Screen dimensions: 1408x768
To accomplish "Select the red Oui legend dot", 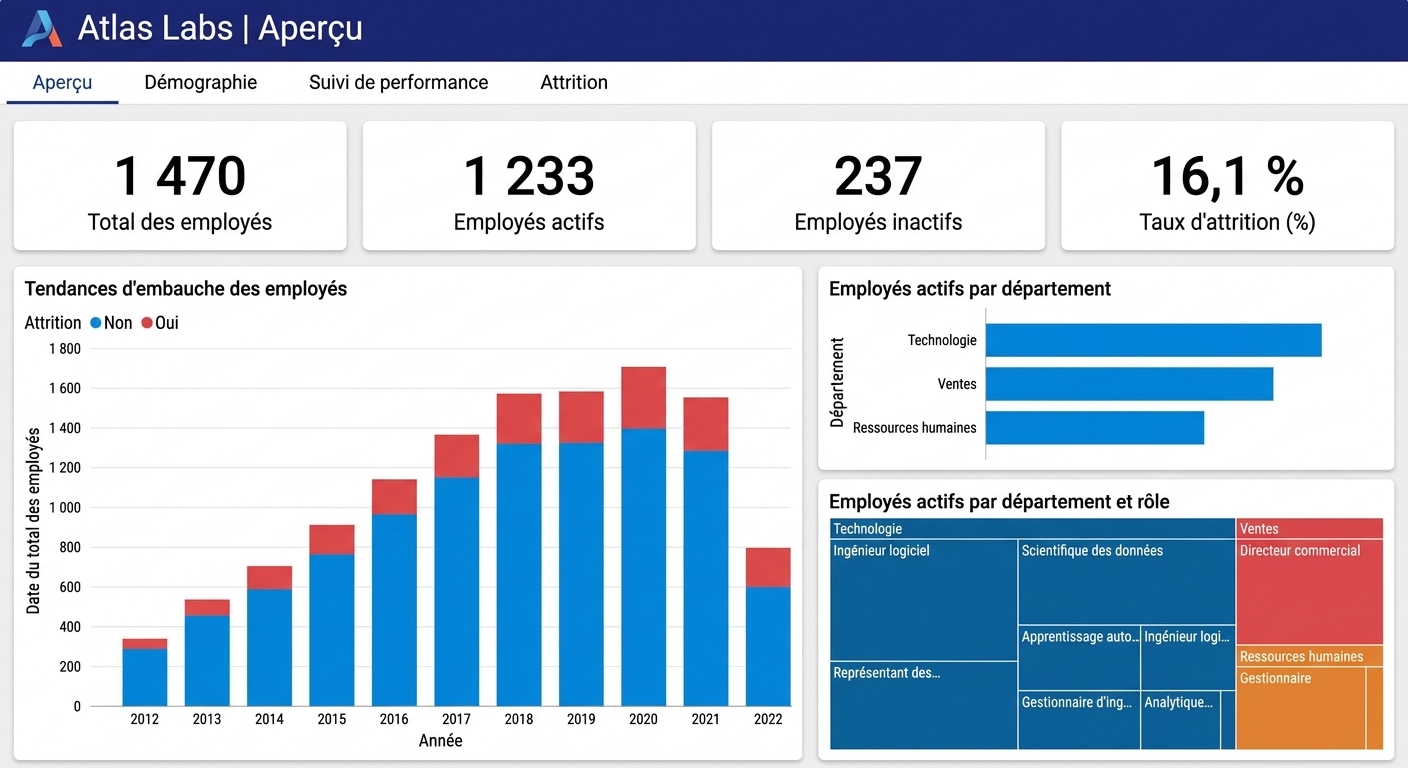I will [x=147, y=323].
